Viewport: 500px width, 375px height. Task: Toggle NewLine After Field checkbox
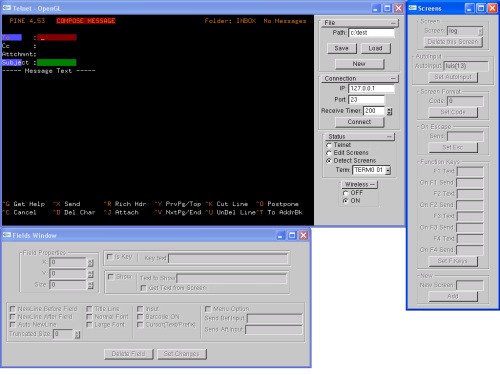point(13,317)
